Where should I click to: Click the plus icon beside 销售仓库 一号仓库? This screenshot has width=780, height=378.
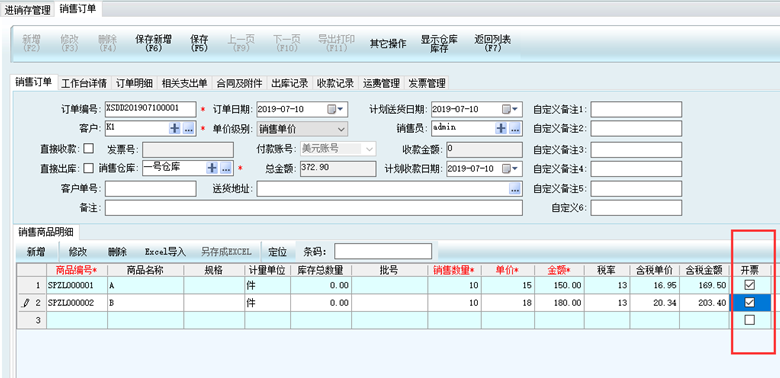[212, 168]
